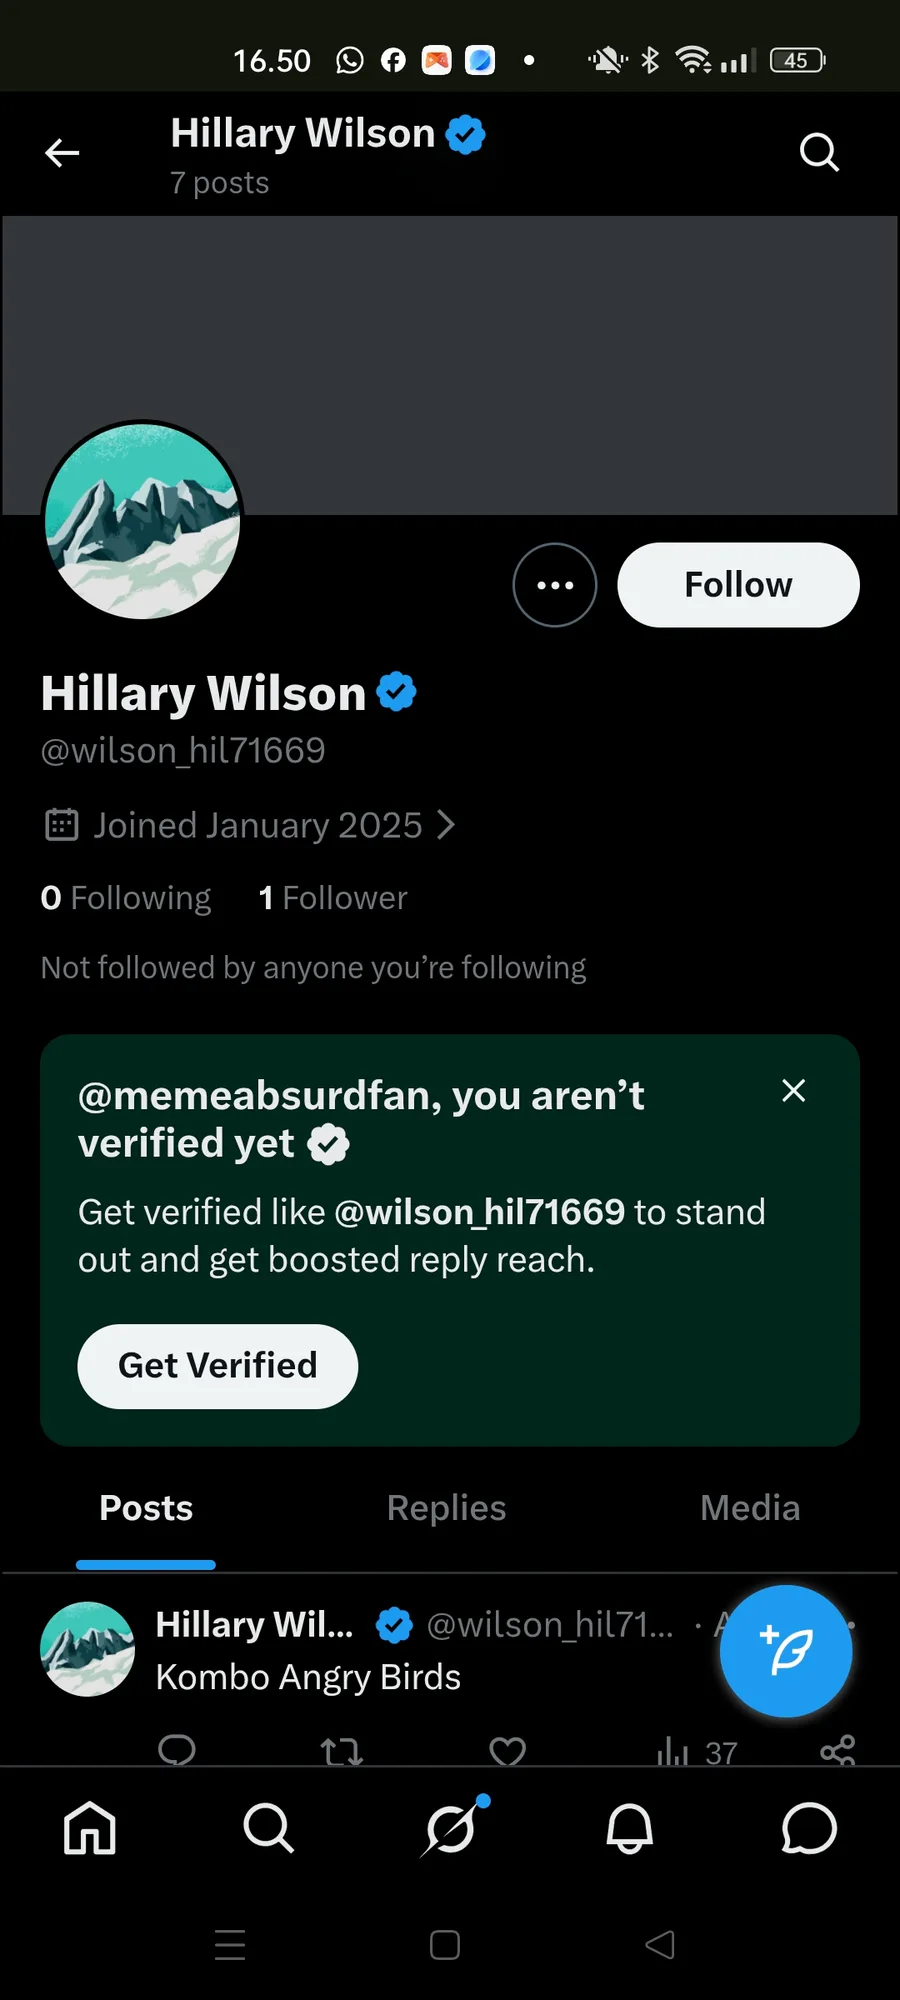Expand Joined January 2025 details chevron

click(446, 825)
